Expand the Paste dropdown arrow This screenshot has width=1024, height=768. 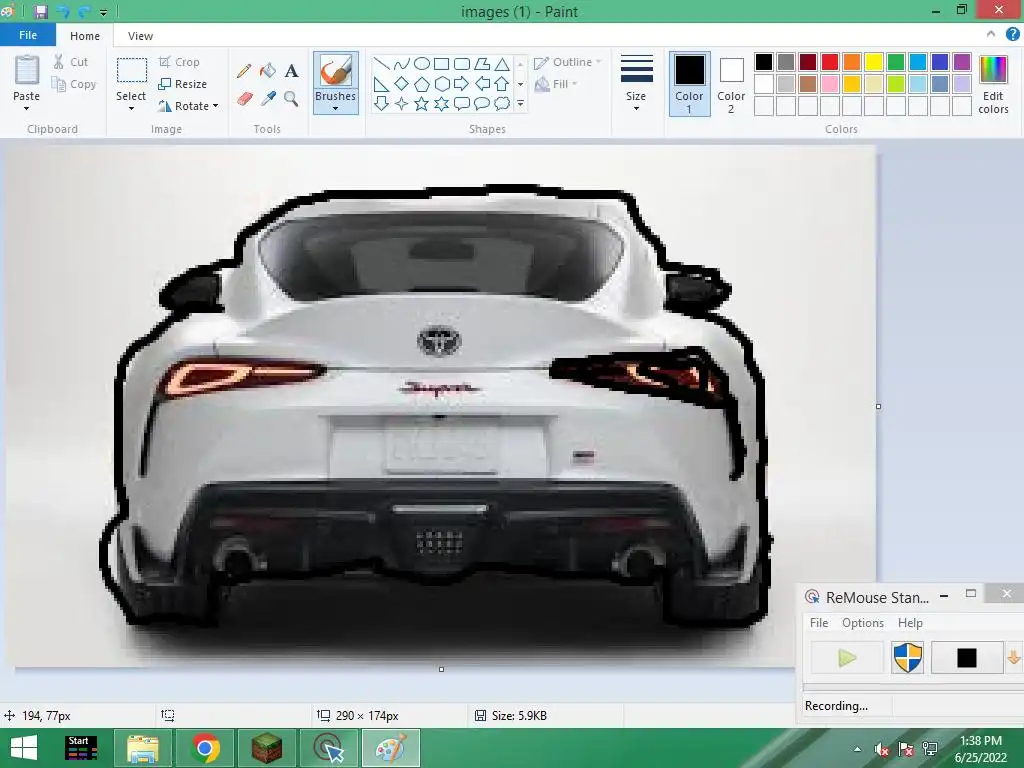26,108
